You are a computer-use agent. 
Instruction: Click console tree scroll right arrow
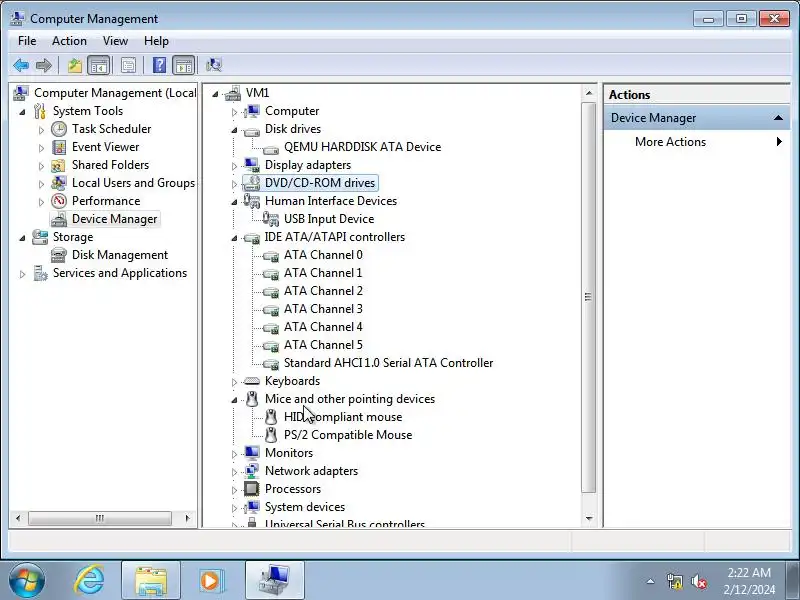coord(187,518)
